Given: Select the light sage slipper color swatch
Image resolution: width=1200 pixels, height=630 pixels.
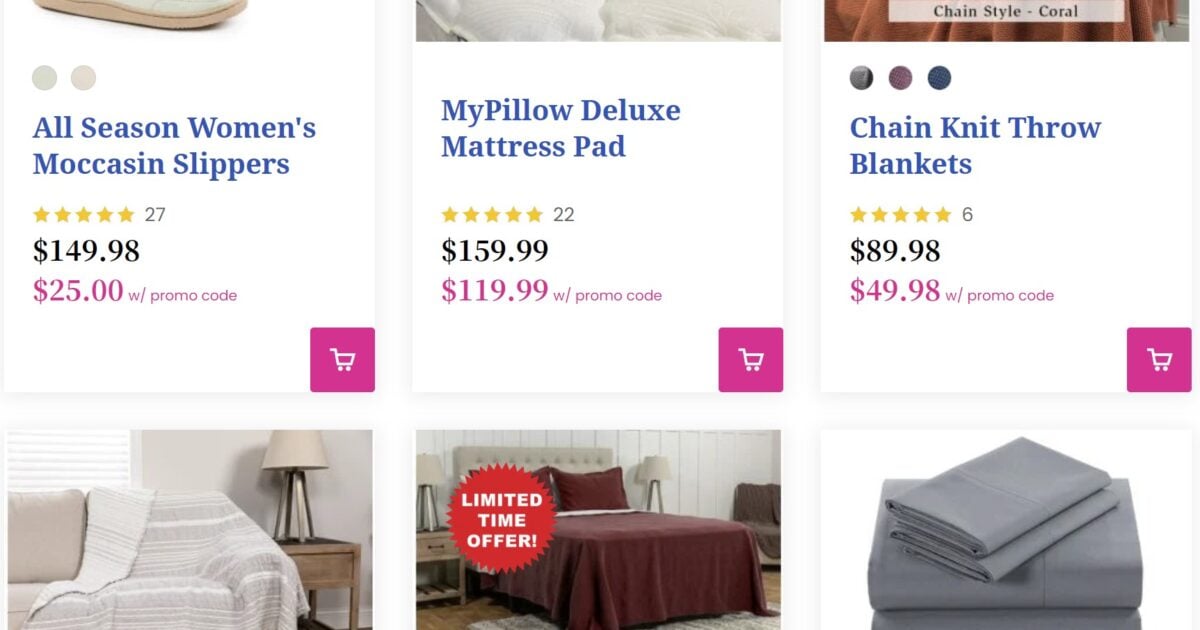Looking at the screenshot, I should point(45,78).
